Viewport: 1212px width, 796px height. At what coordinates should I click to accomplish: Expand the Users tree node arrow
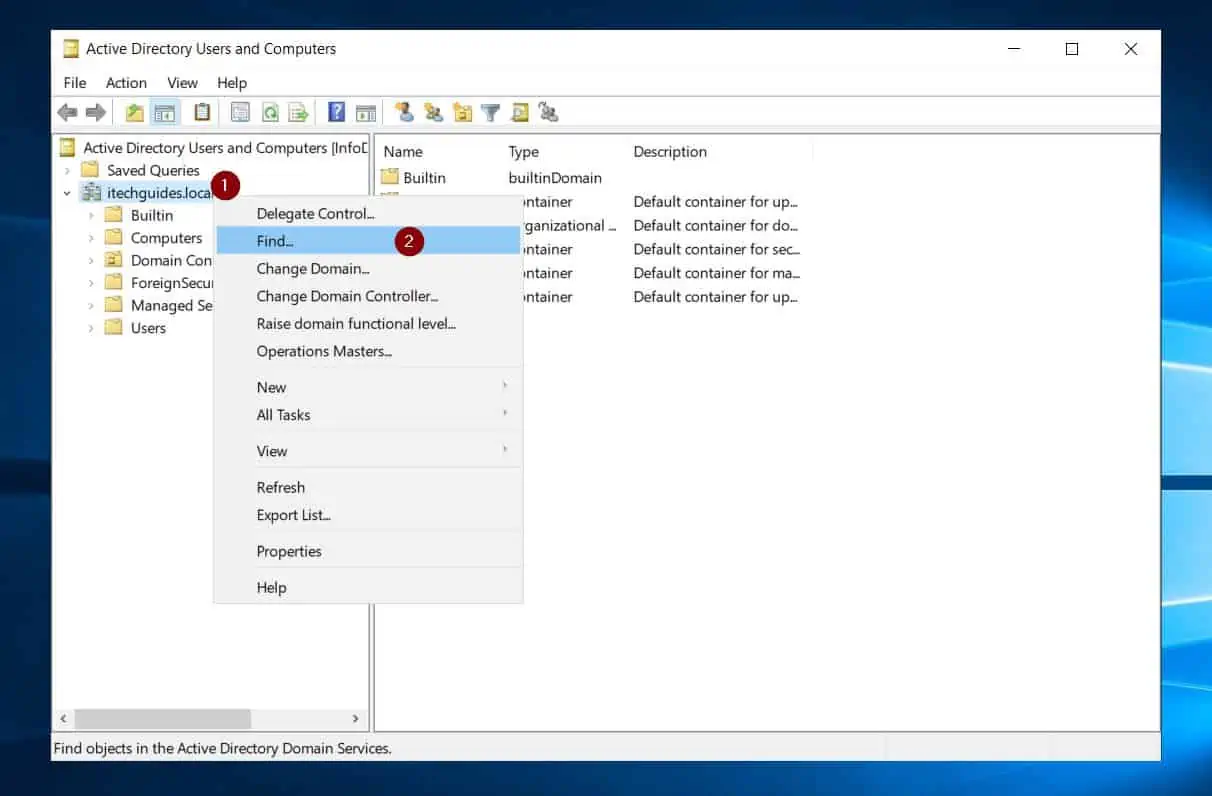pos(91,328)
